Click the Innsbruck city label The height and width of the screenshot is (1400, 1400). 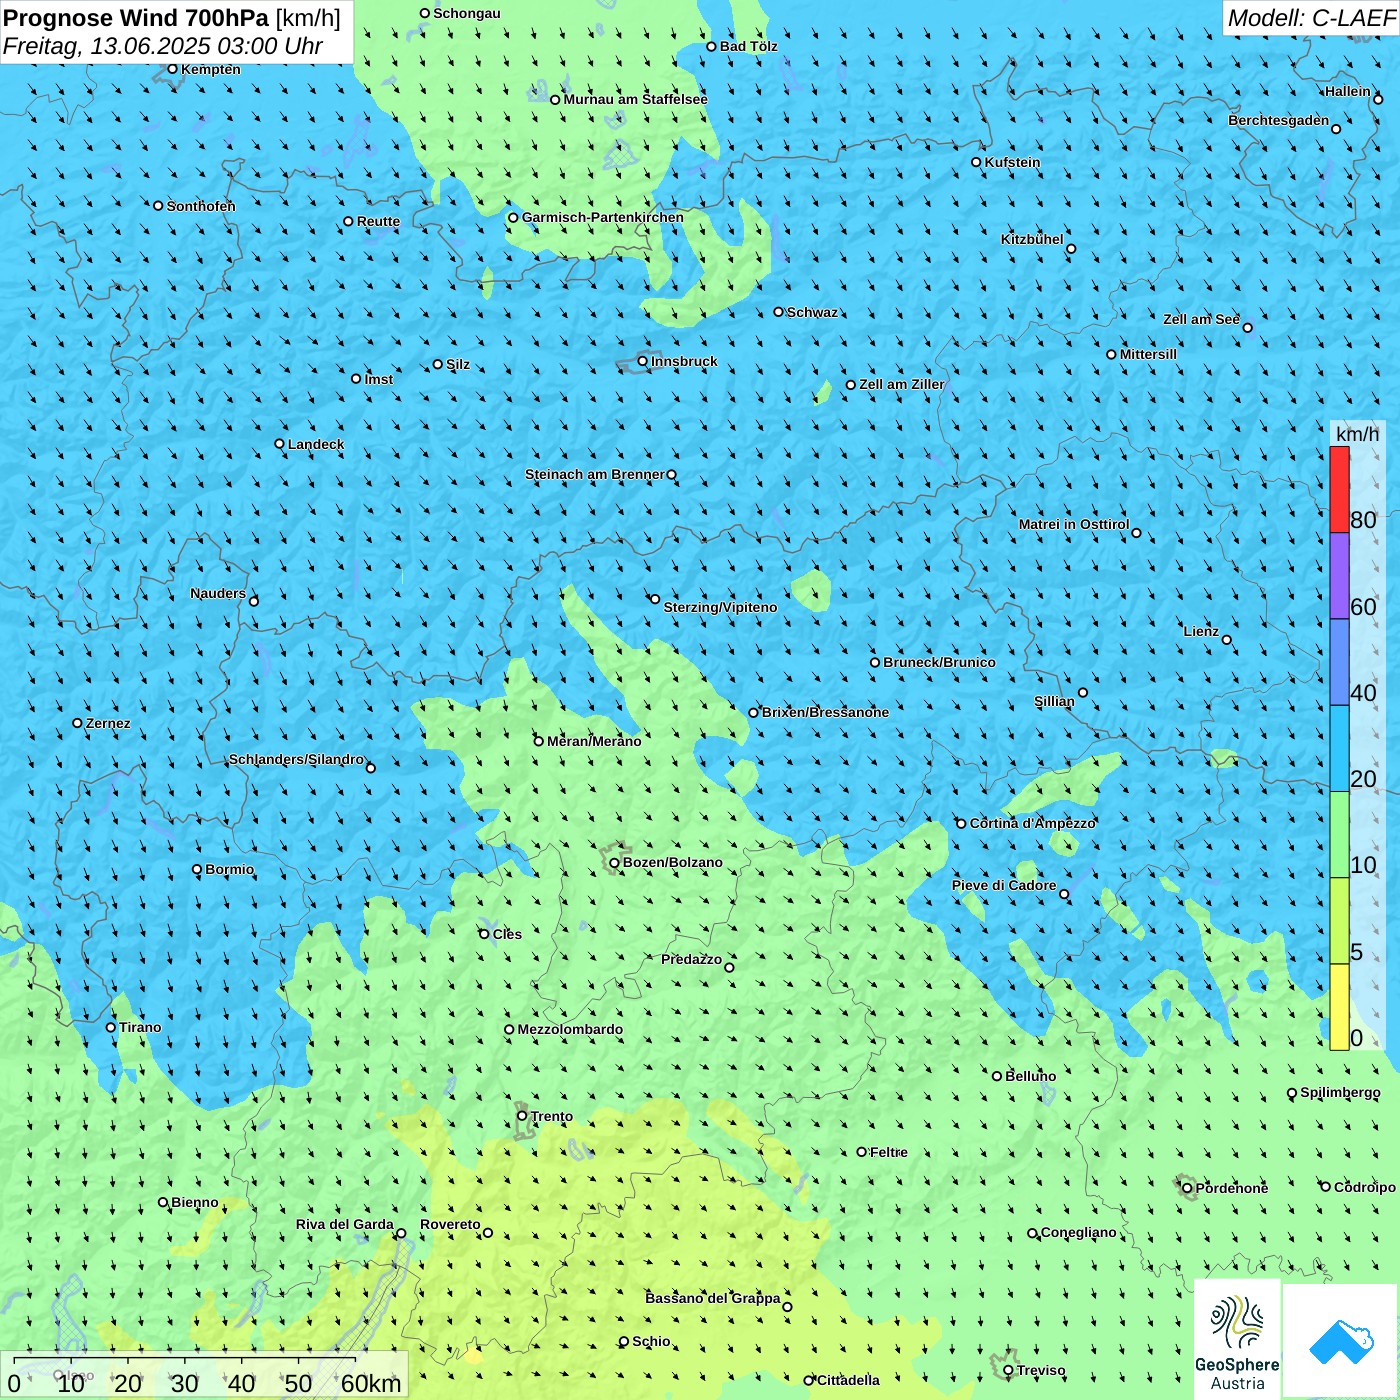(x=684, y=361)
